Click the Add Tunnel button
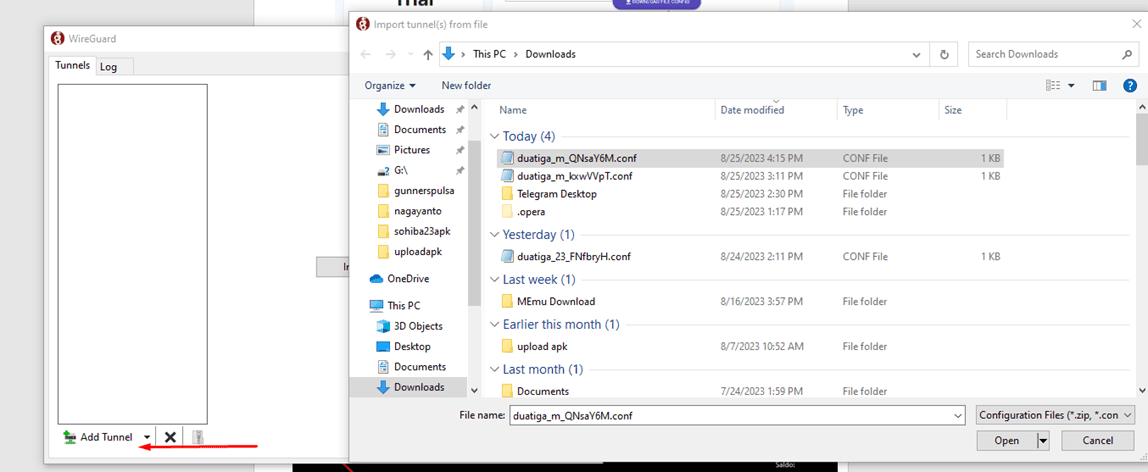Screen dimensions: 1148x472 point(98,437)
